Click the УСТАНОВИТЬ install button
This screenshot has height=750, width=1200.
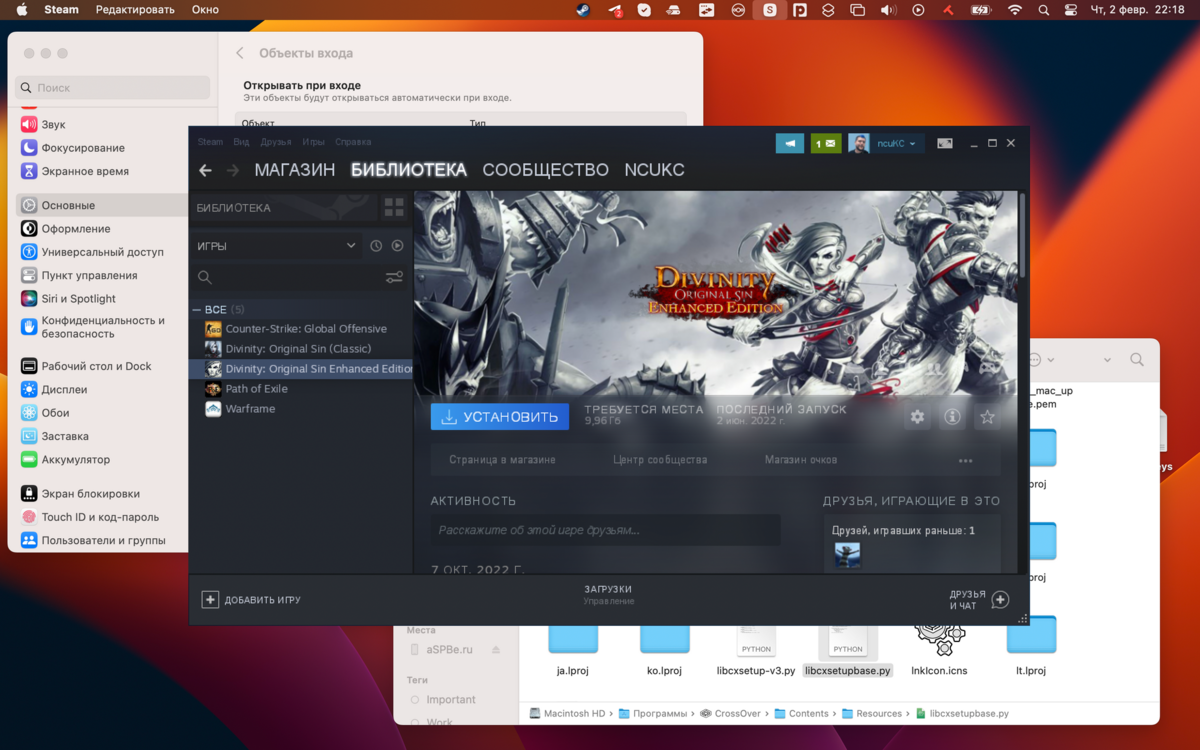click(500, 417)
